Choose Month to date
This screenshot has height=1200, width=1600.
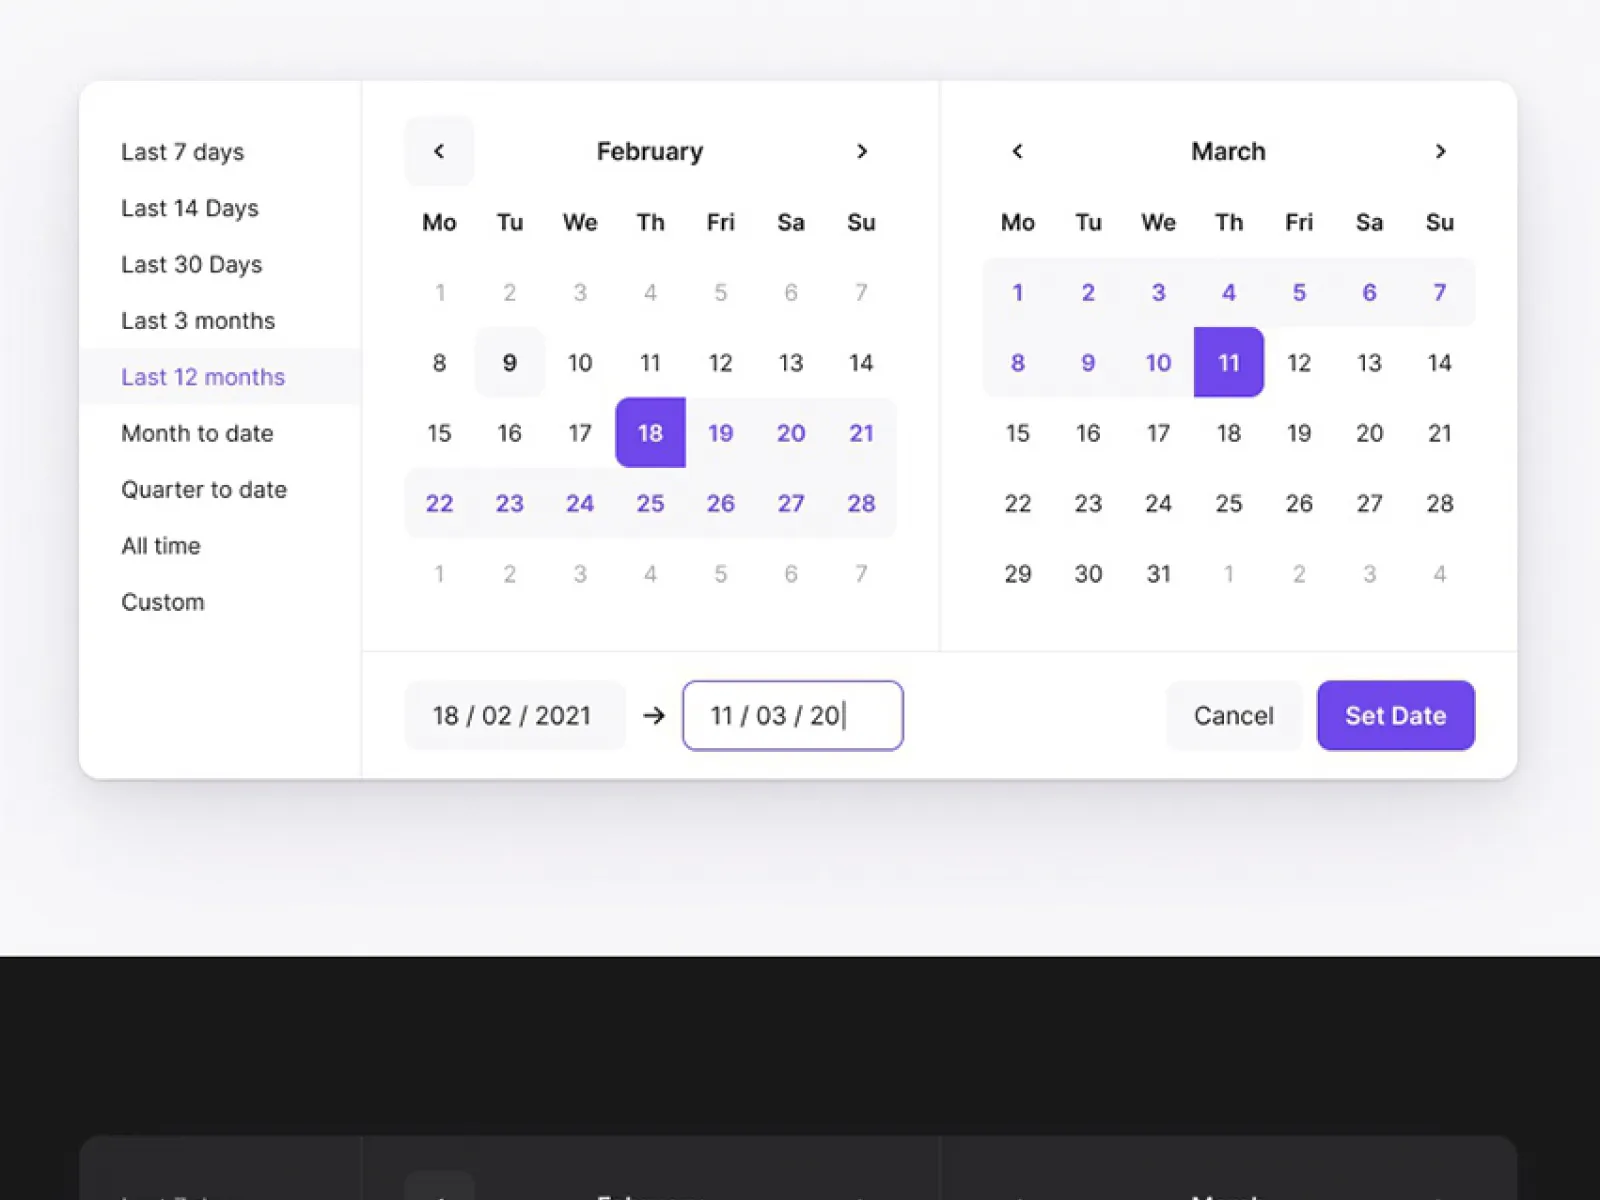click(197, 433)
